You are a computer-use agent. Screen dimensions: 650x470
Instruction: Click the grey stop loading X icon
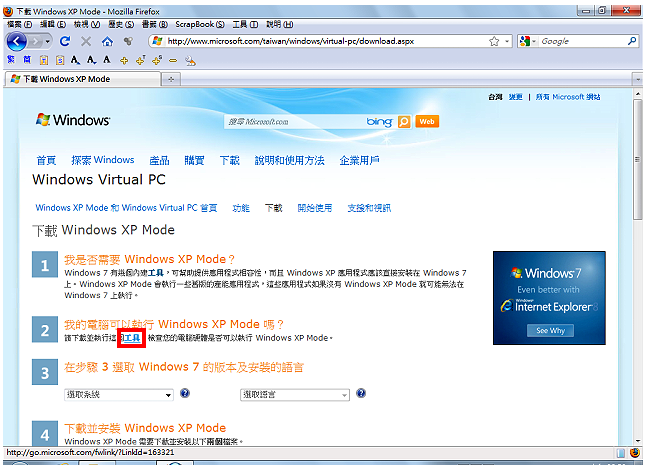pos(86,41)
